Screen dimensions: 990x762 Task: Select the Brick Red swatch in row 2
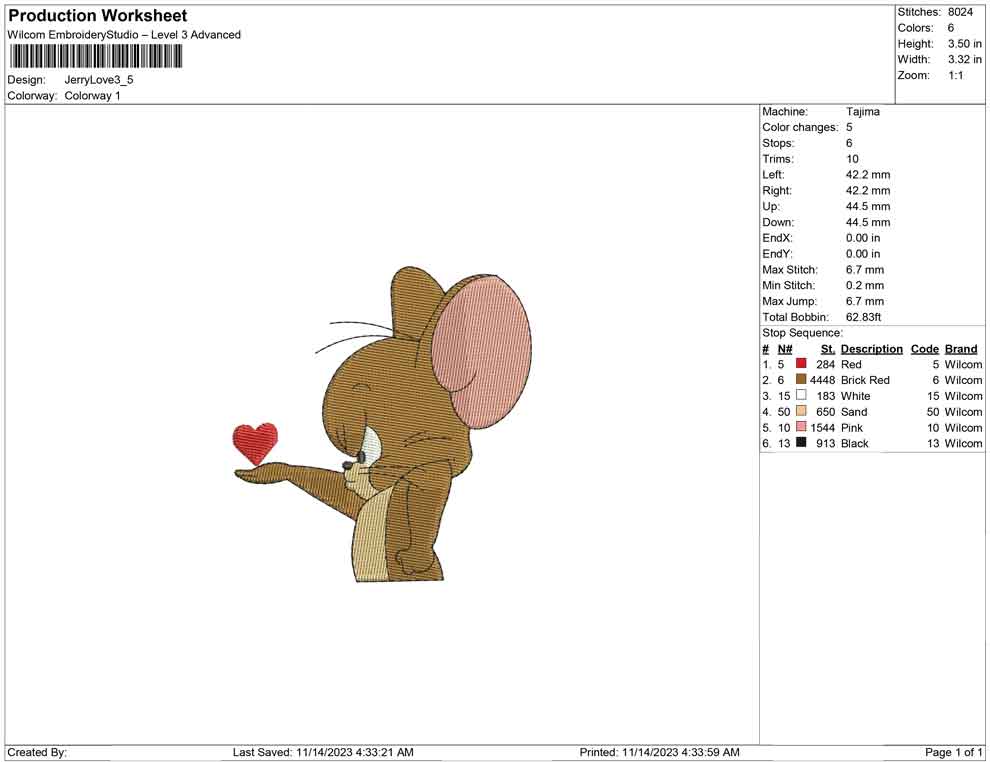(x=799, y=380)
